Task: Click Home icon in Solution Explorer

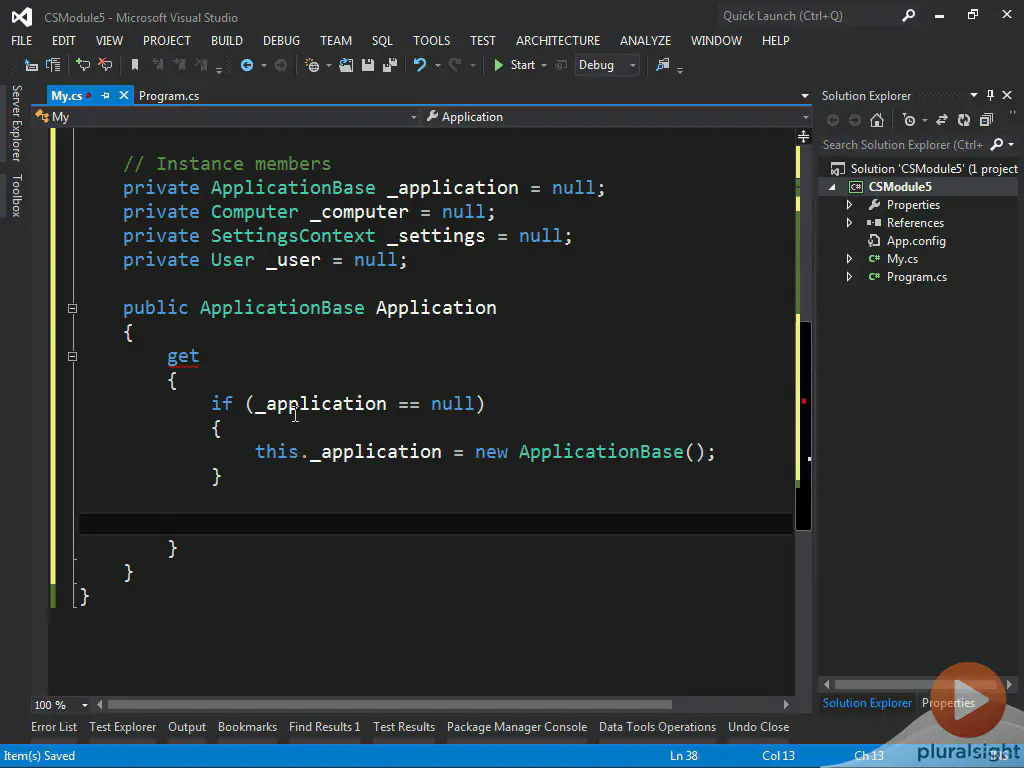Action: [877, 120]
